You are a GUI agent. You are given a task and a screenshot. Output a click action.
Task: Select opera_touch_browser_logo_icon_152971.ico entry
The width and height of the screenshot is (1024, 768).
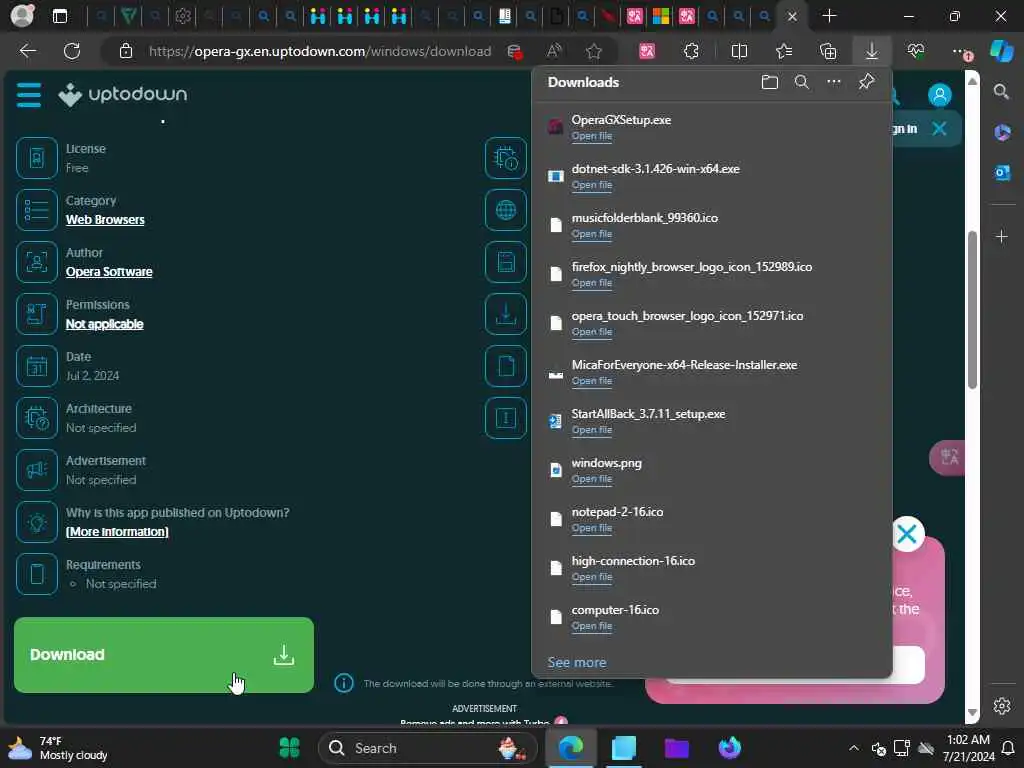coord(712,323)
